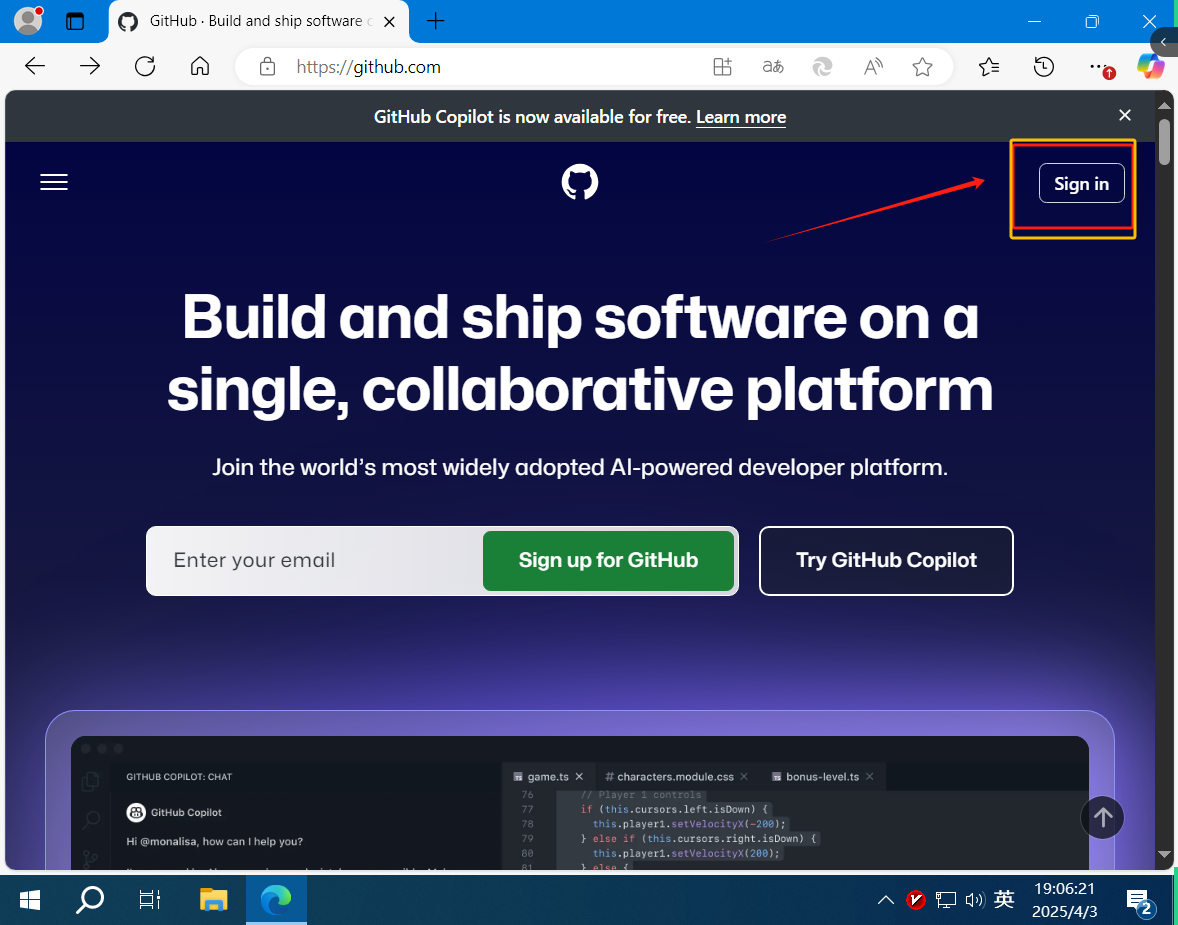The width and height of the screenshot is (1178, 925).
Task: Click the Microsoft Edge taskbar icon
Action: click(x=276, y=900)
